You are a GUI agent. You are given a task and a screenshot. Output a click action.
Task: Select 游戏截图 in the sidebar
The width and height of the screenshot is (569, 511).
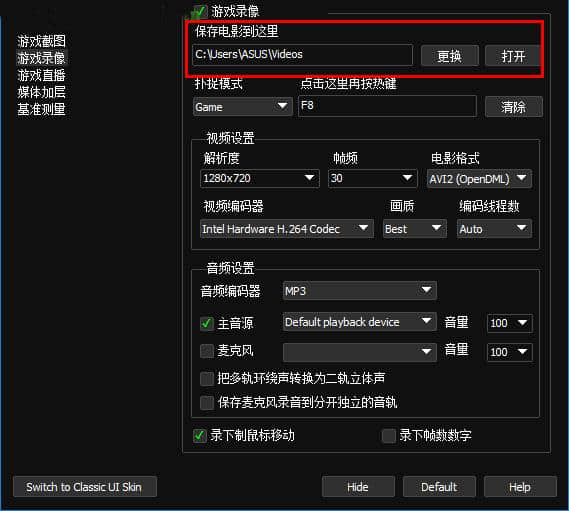tap(41, 41)
